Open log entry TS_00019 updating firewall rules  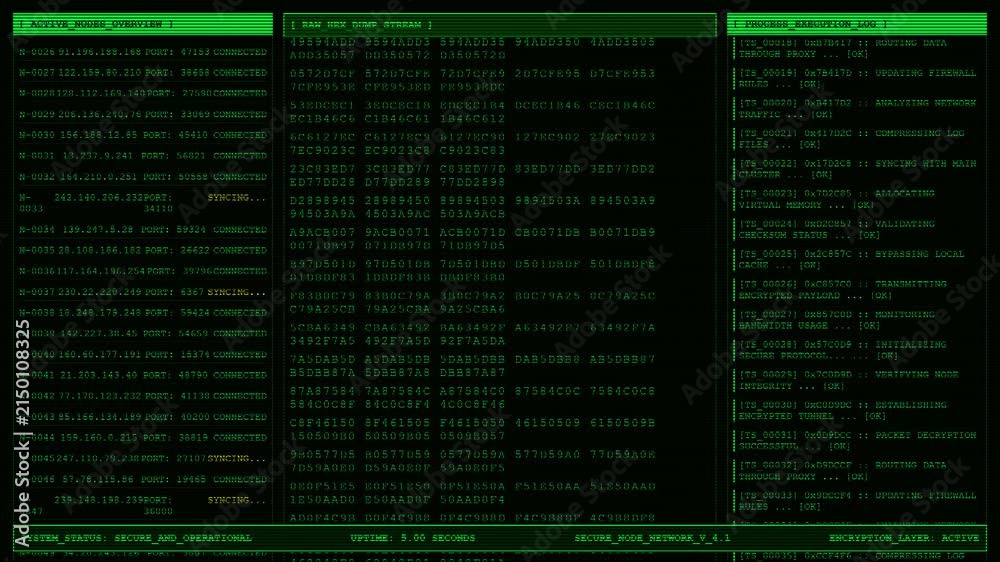857,78
